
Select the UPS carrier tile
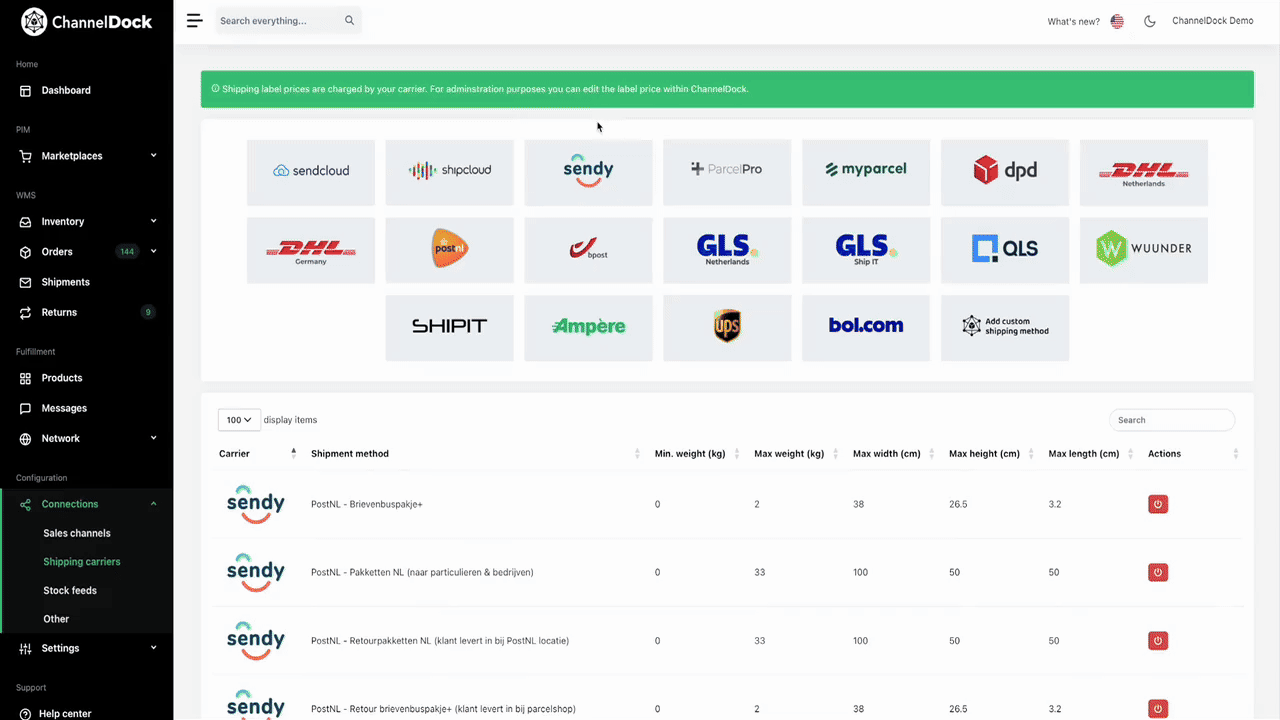click(727, 327)
